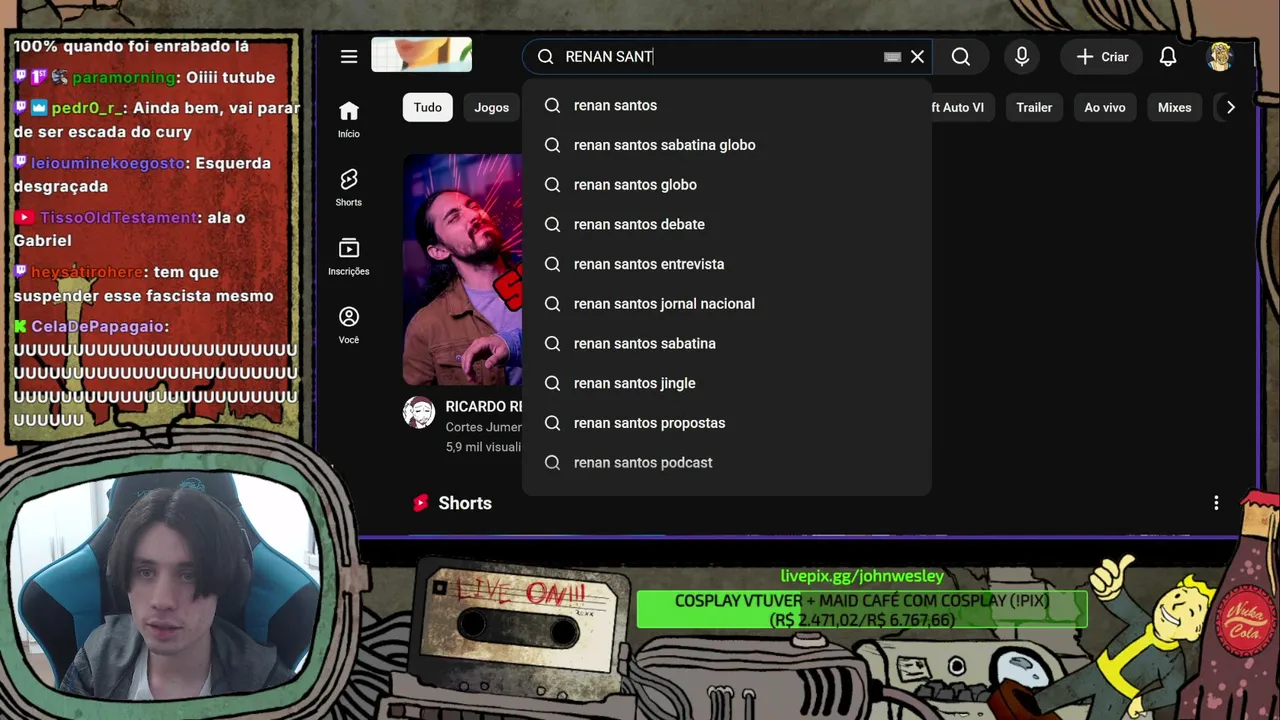1280x720 pixels.
Task: Click chat username leiouminekoegosto
Action: point(108,163)
